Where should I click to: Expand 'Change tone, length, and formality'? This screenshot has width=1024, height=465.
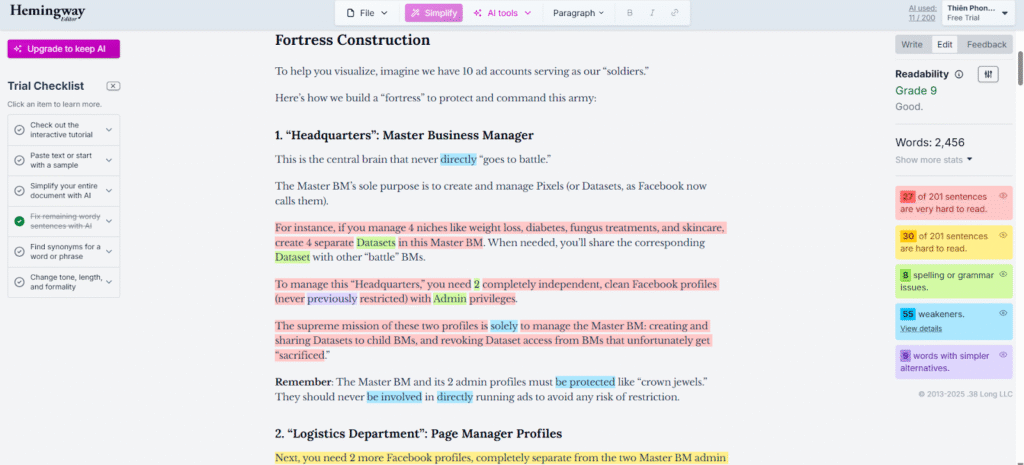109,282
